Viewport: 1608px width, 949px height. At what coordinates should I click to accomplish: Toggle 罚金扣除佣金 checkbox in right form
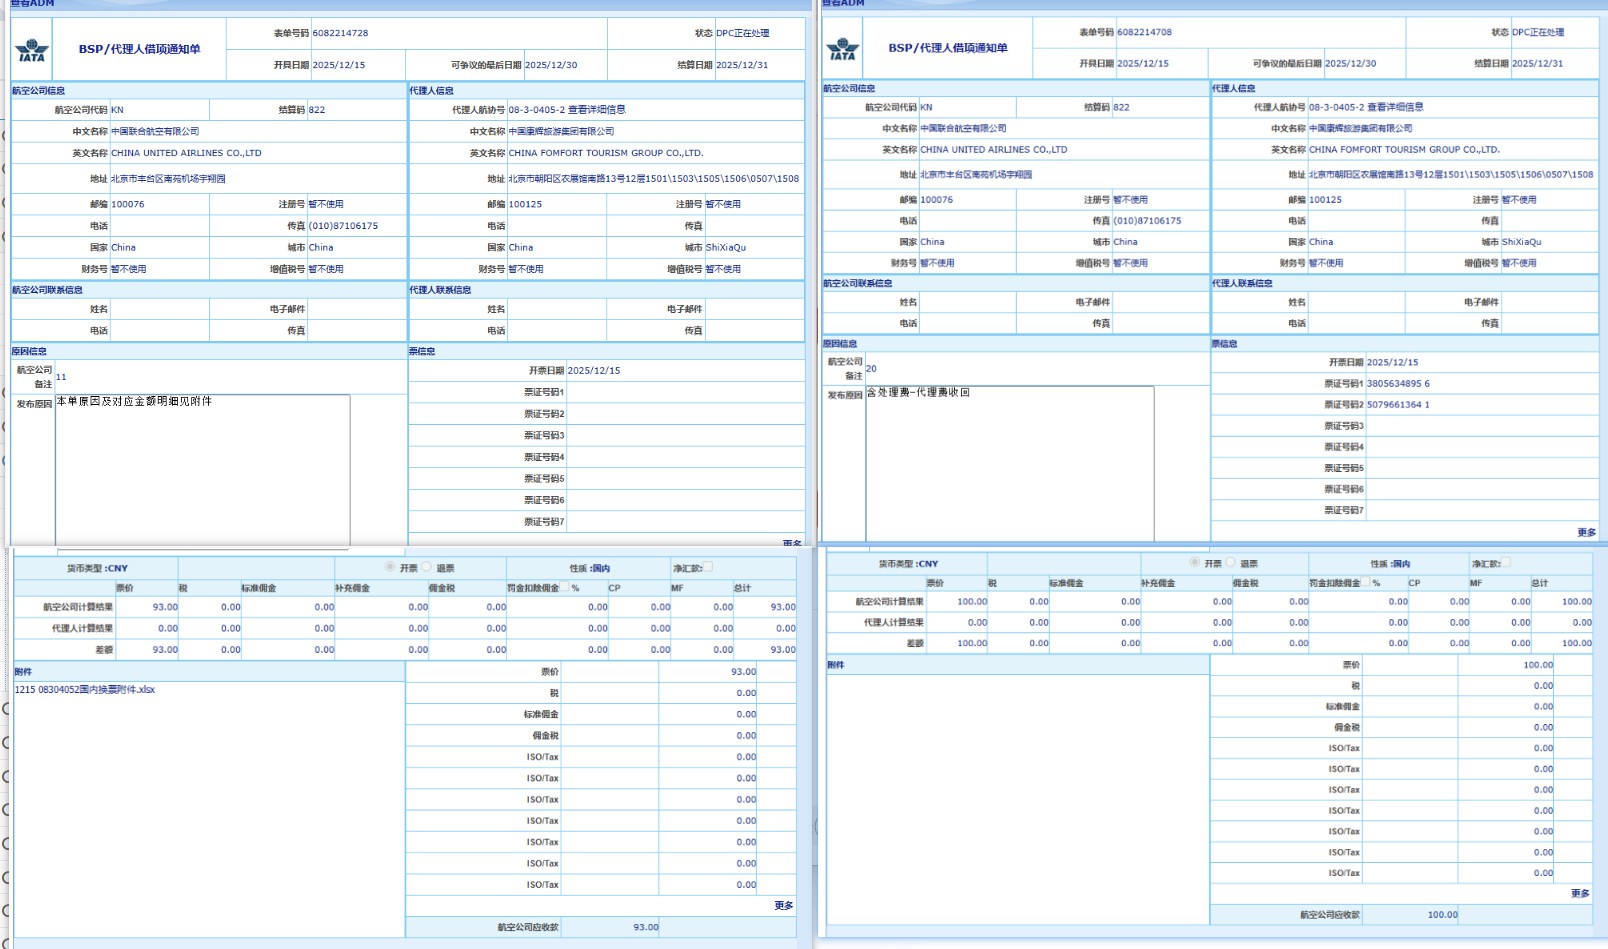coord(1366,582)
